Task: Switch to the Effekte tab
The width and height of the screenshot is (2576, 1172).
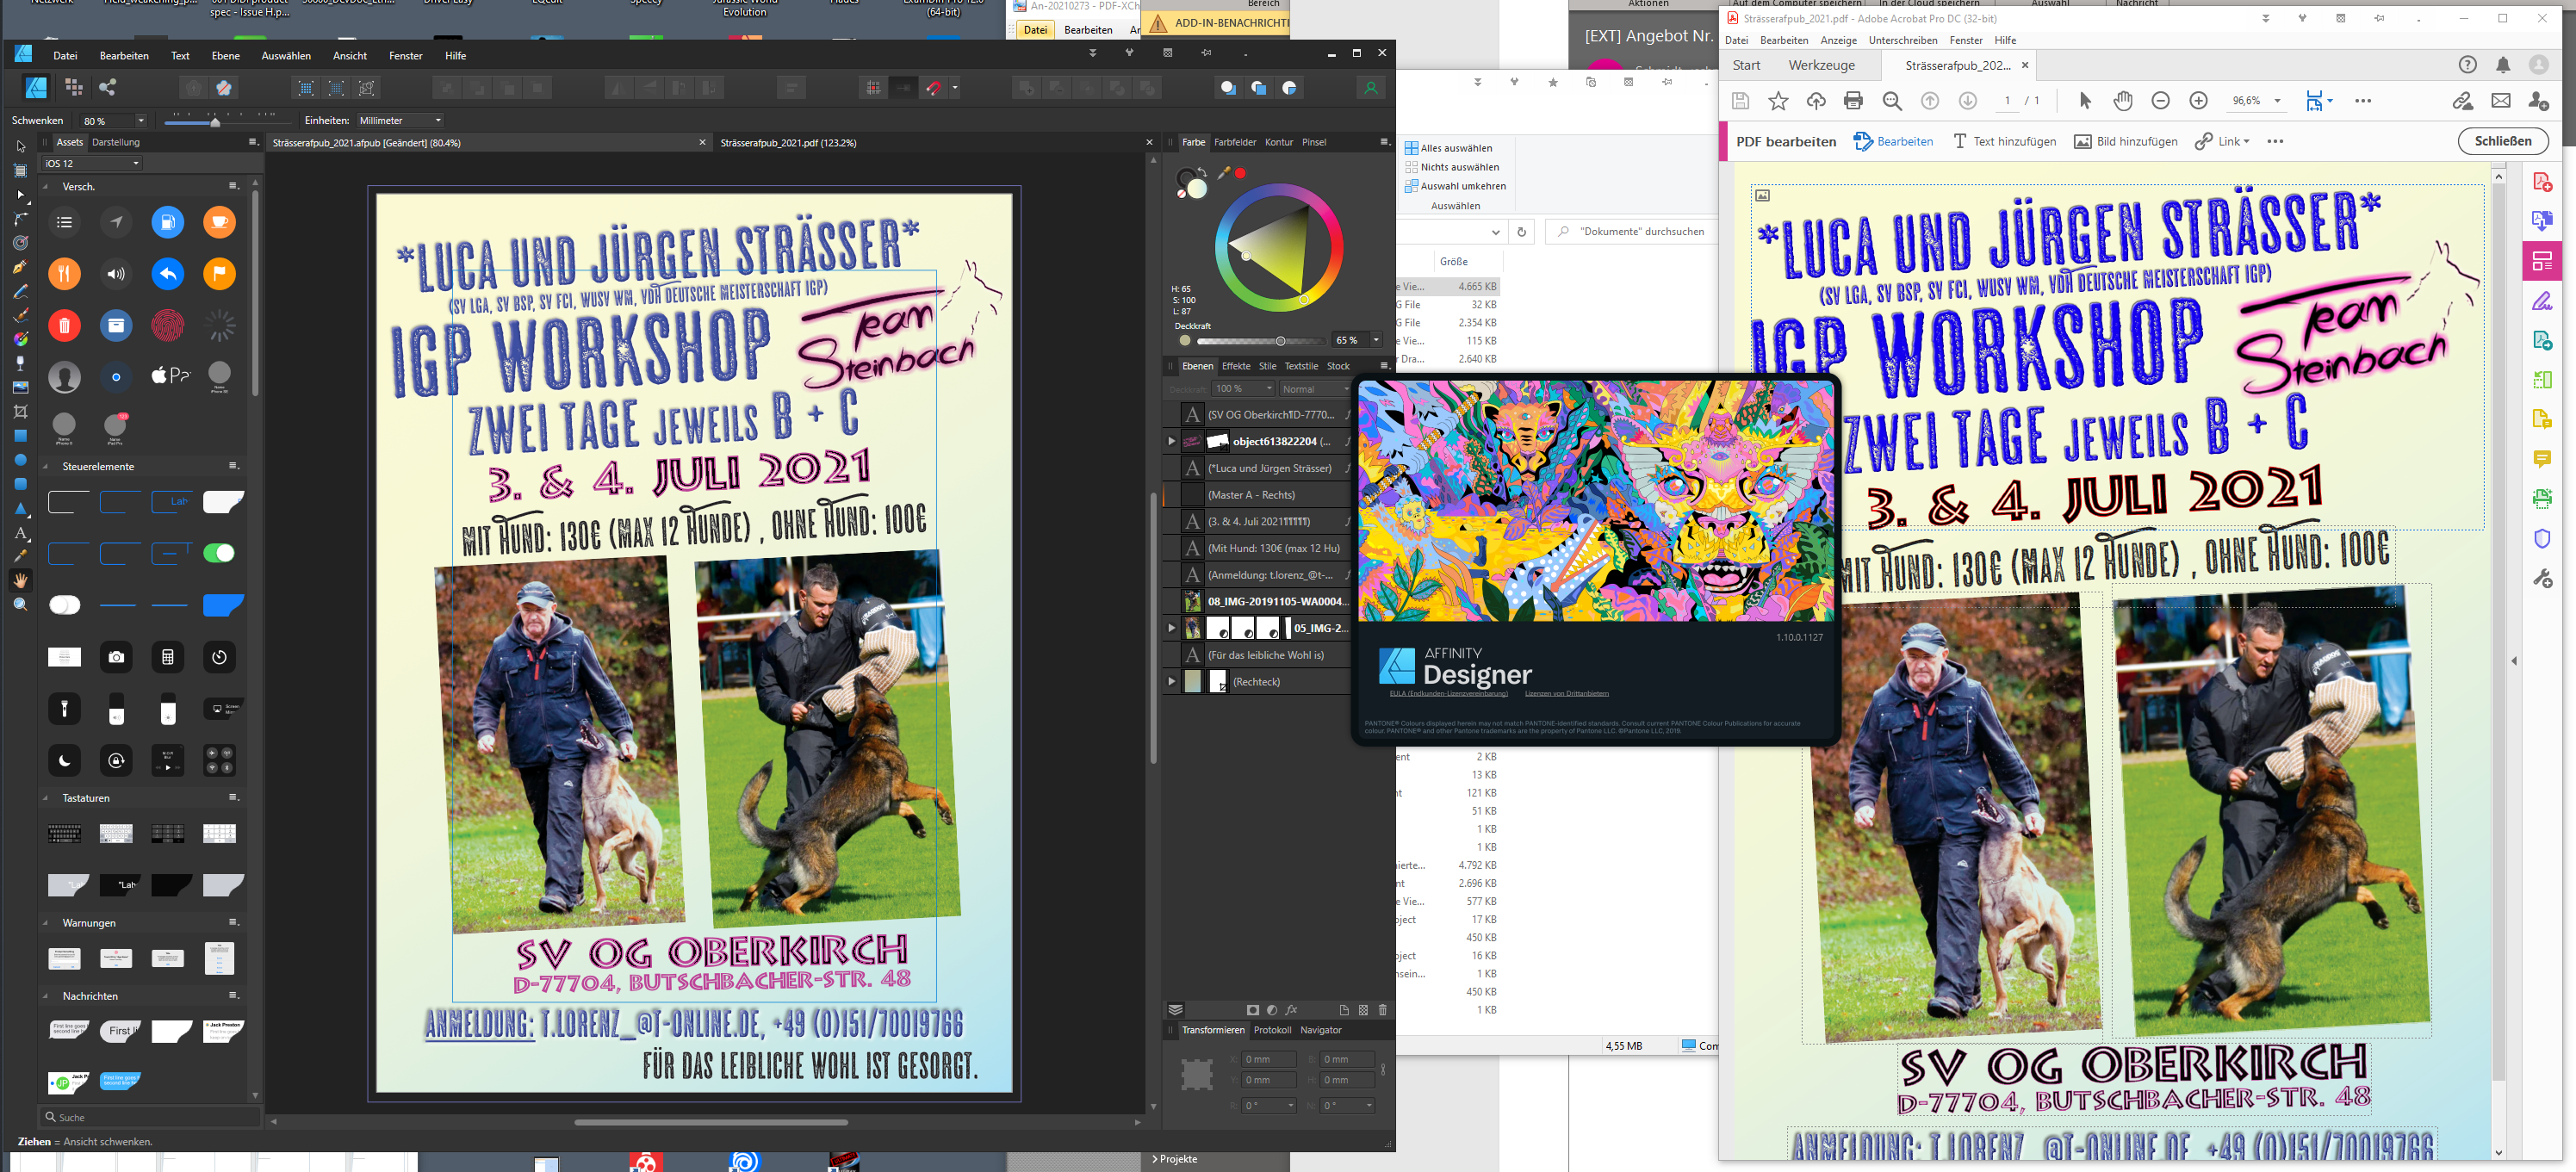Action: [x=1236, y=366]
